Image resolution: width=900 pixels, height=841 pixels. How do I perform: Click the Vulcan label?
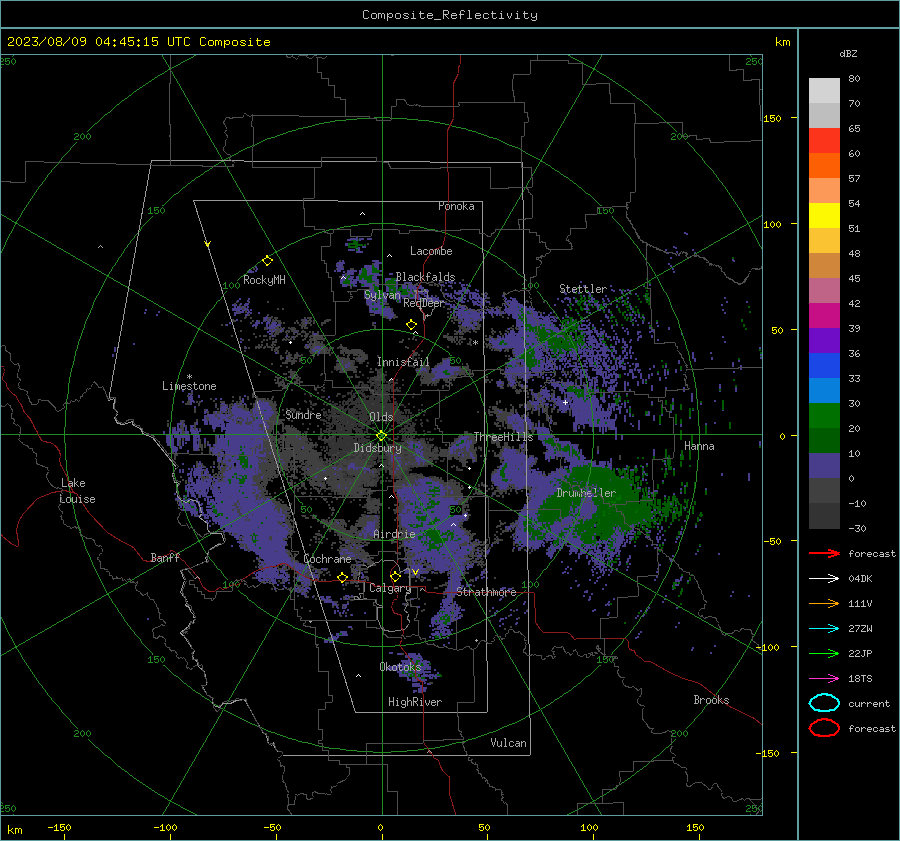(x=508, y=743)
